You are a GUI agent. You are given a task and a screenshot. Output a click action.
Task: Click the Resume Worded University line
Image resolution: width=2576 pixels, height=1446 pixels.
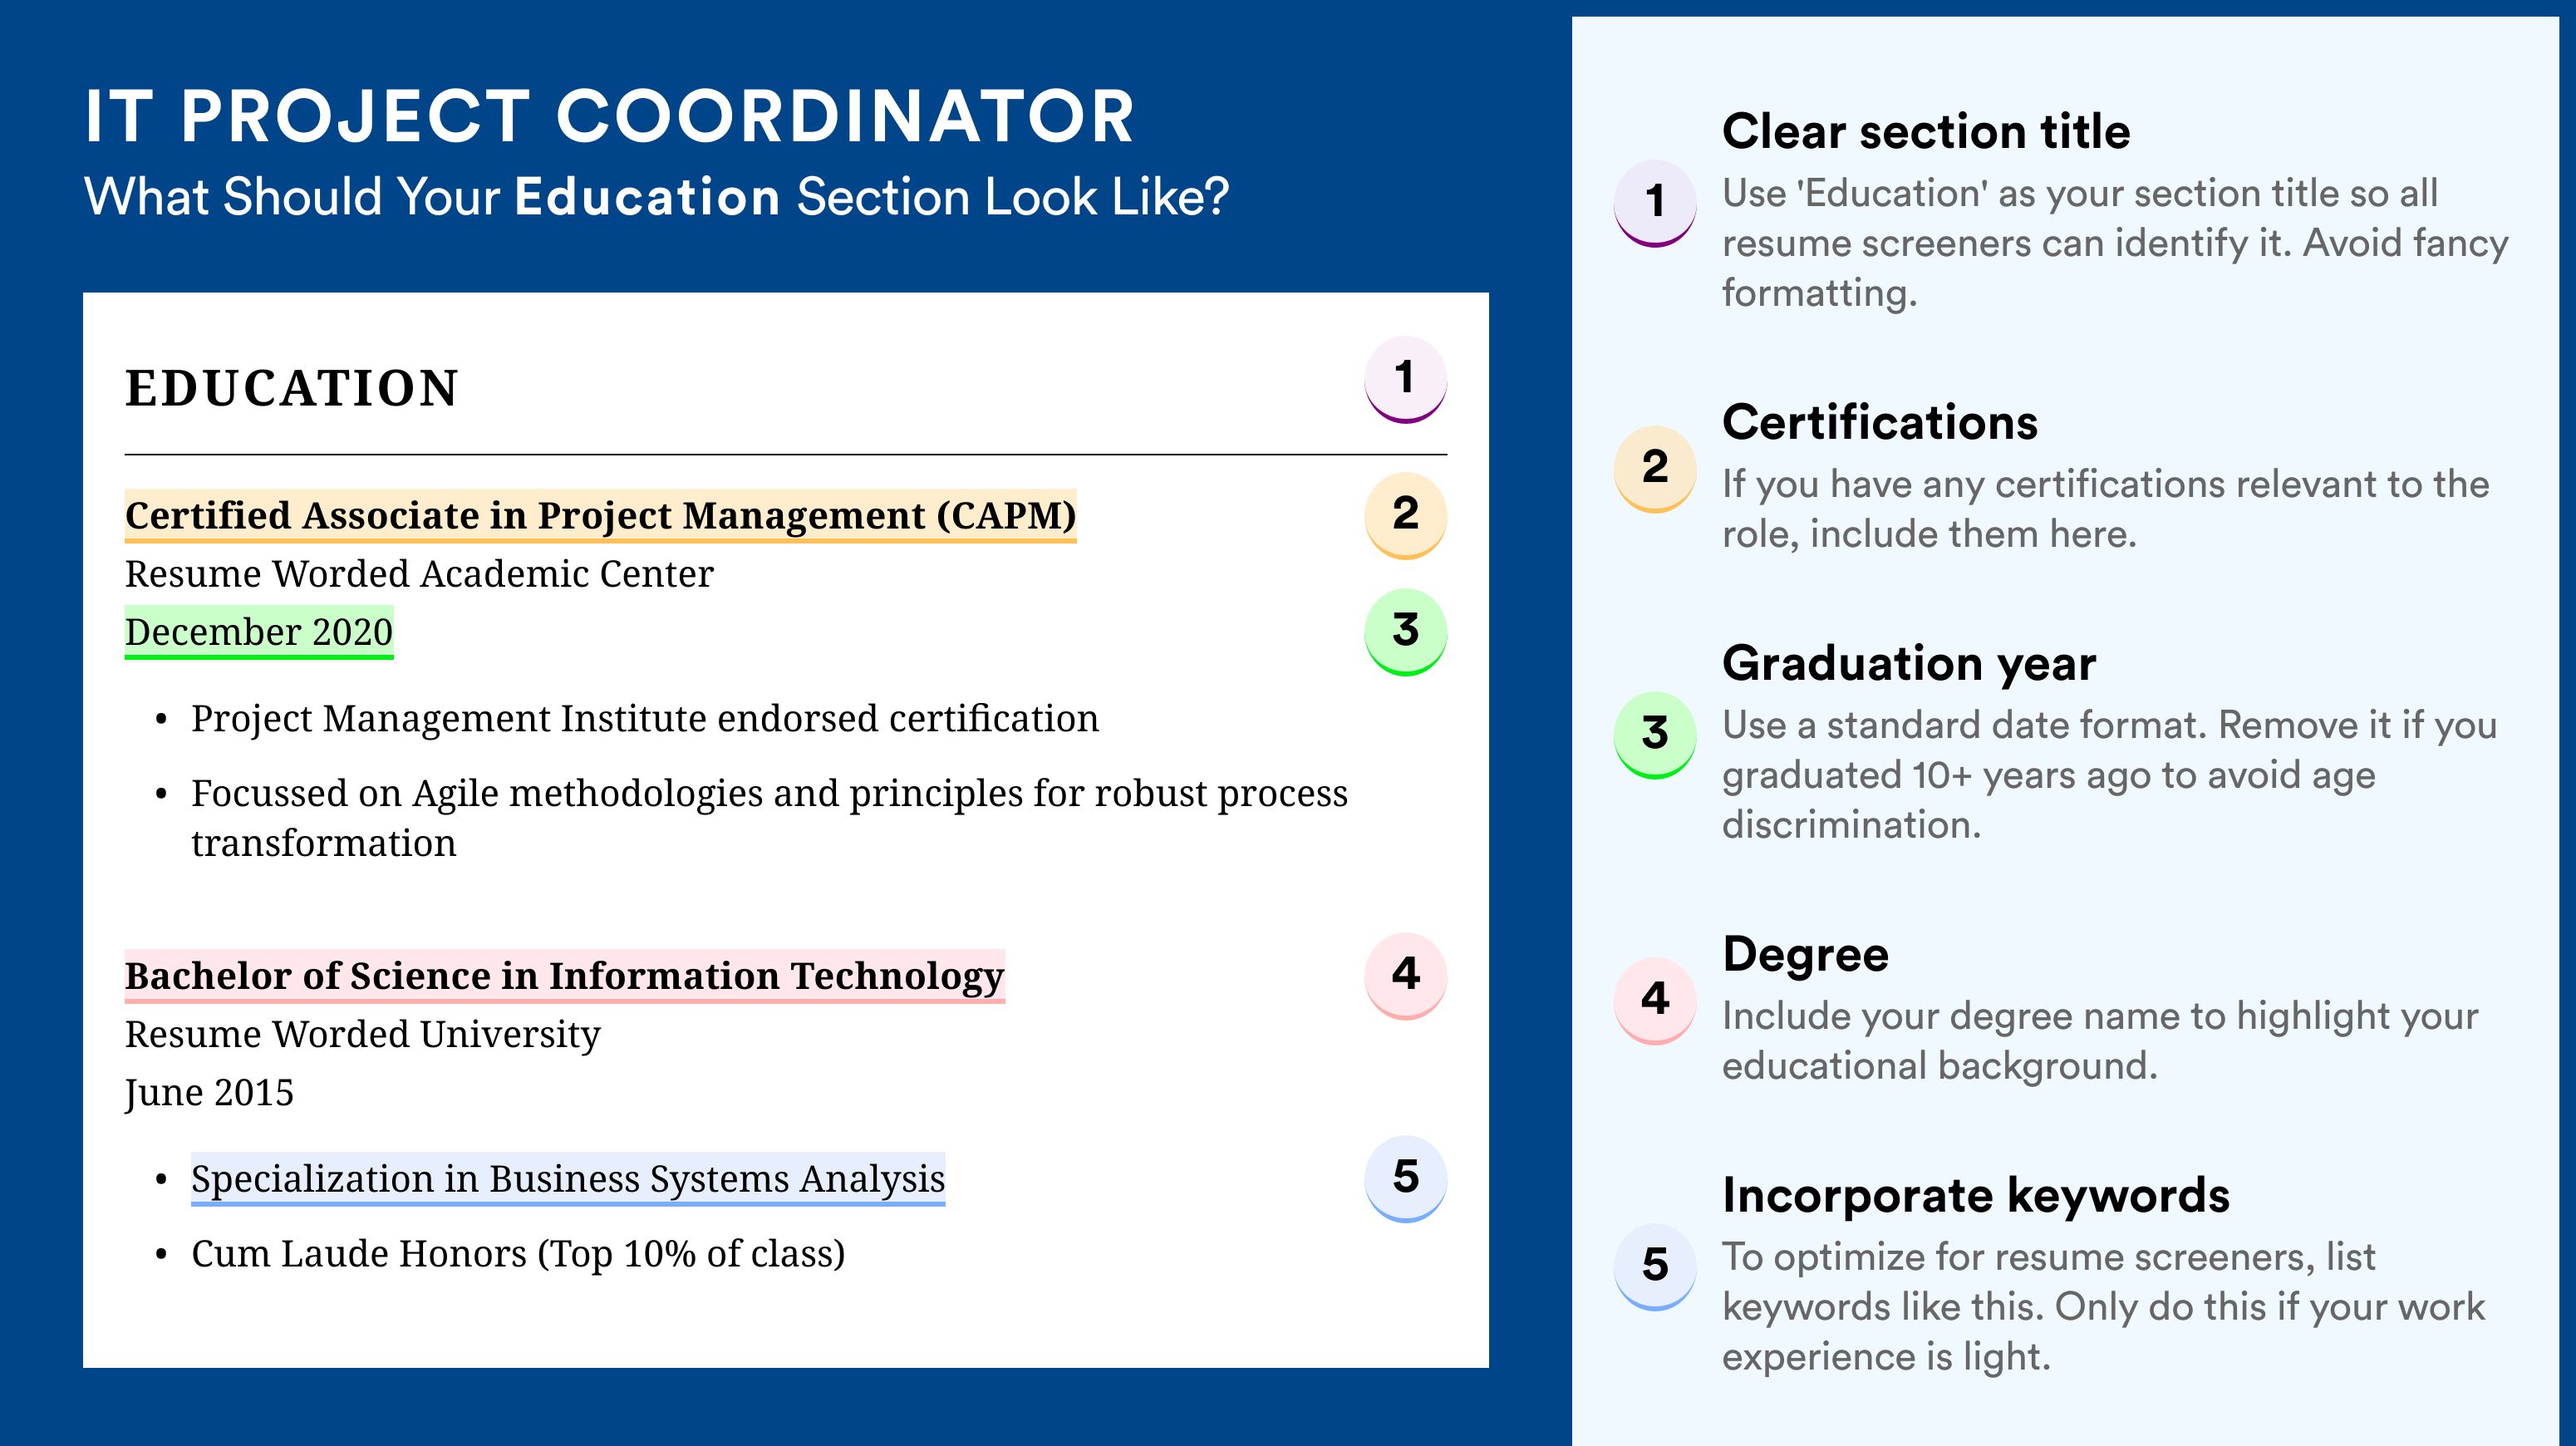(x=362, y=1034)
